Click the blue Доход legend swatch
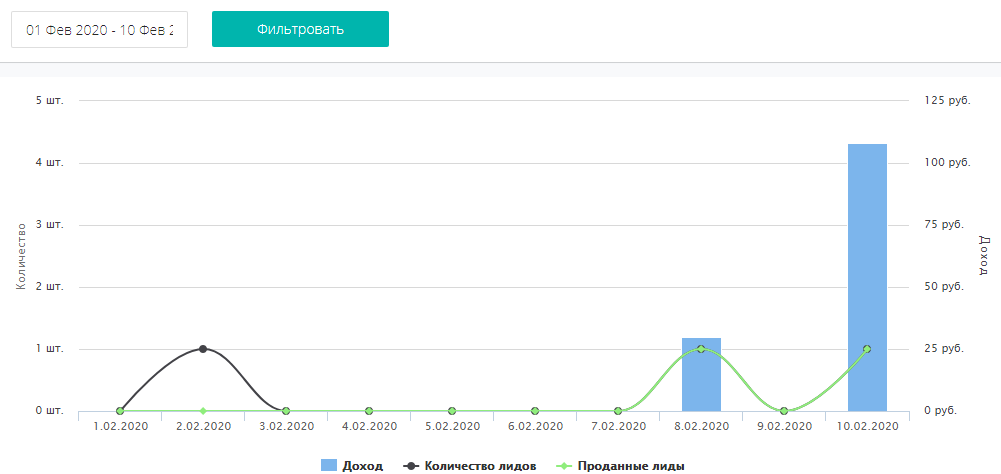The height and width of the screenshot is (474, 1001). (x=329, y=466)
